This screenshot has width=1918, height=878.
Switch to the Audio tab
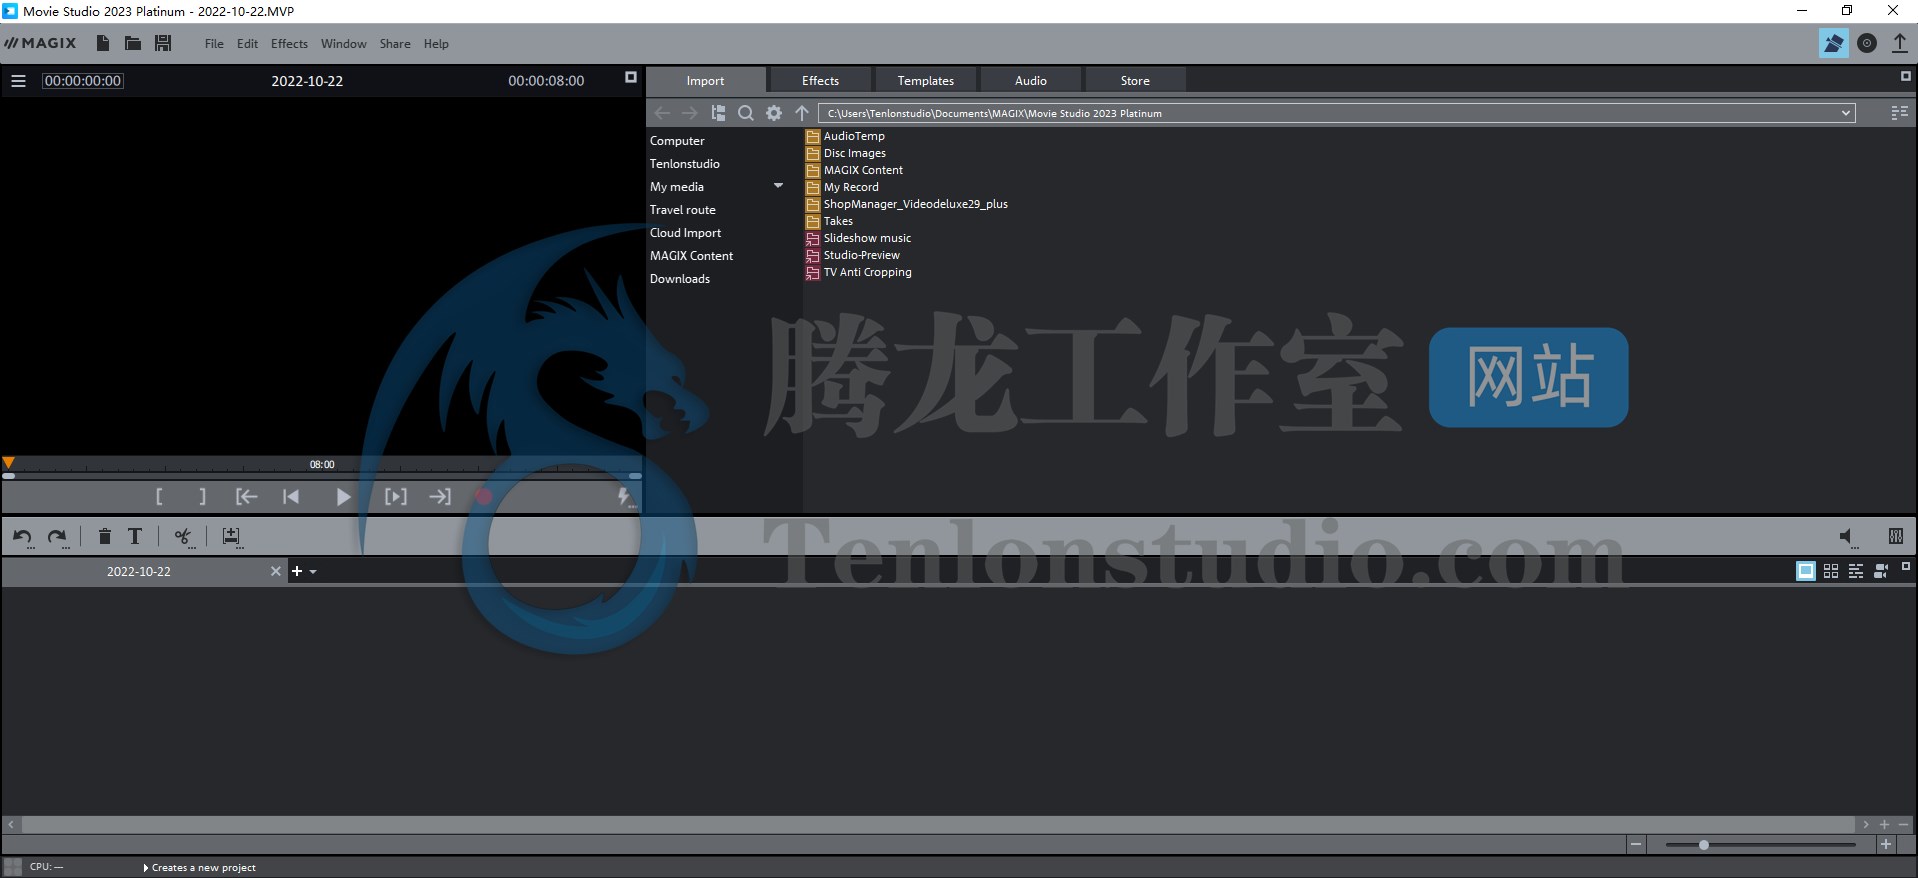point(1031,81)
